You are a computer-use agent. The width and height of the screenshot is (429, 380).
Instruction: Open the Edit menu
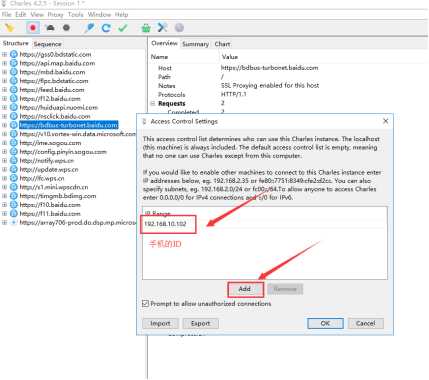click(21, 14)
